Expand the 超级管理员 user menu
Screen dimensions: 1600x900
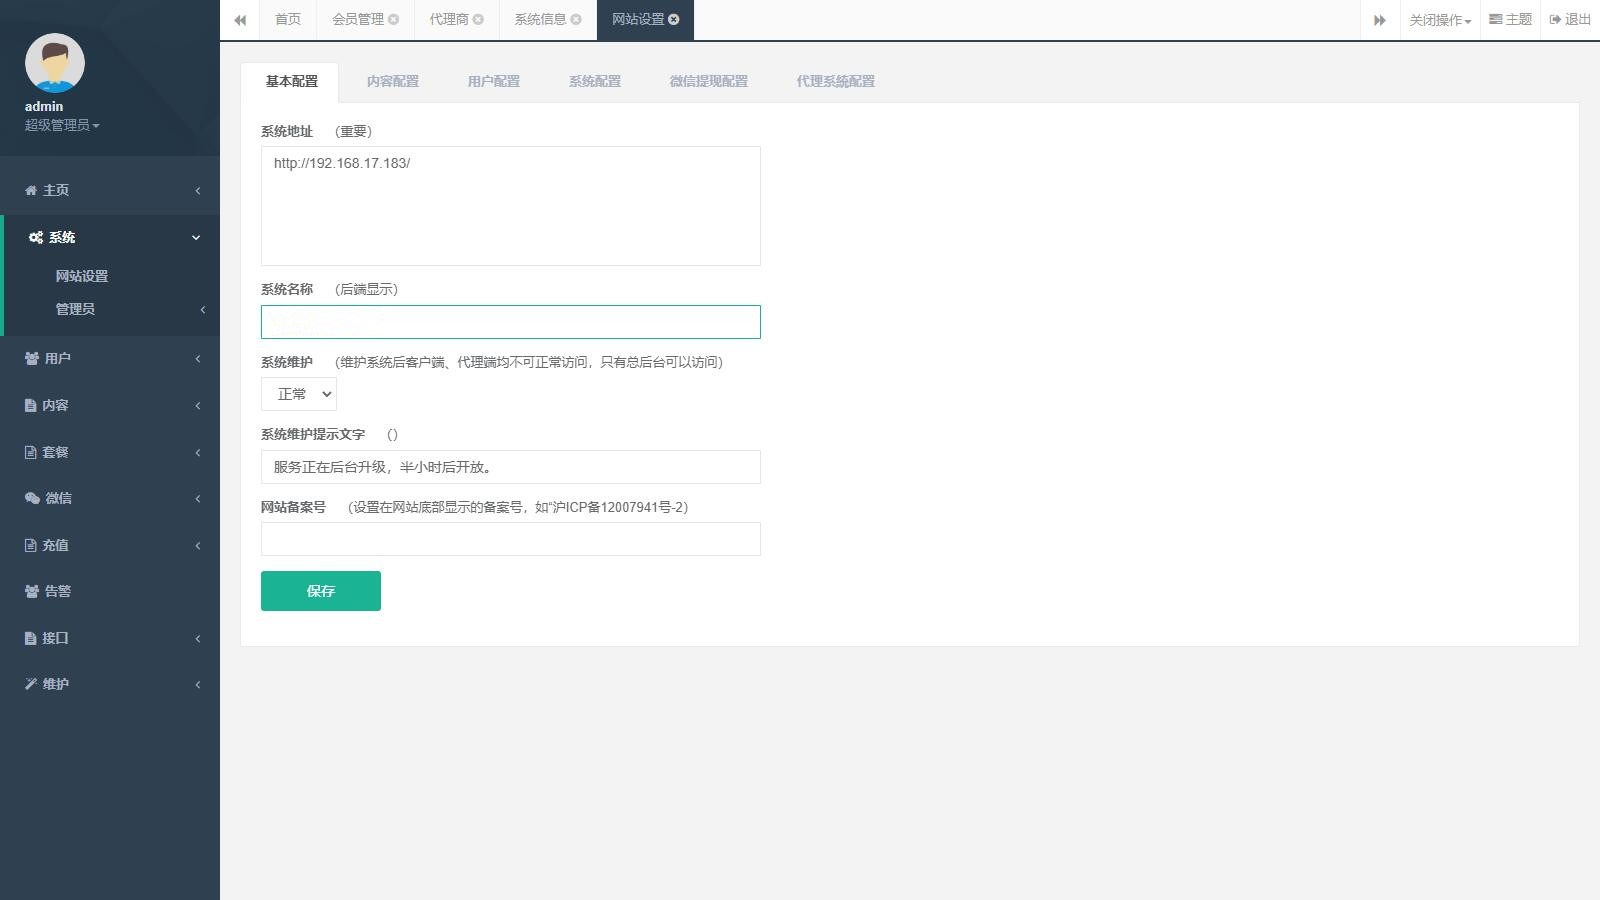(x=62, y=125)
